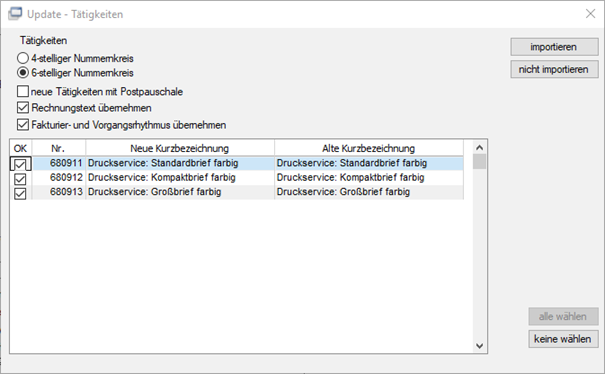Toggle OK checkbox for row 680913
The image size is (605, 374).
tap(20, 193)
